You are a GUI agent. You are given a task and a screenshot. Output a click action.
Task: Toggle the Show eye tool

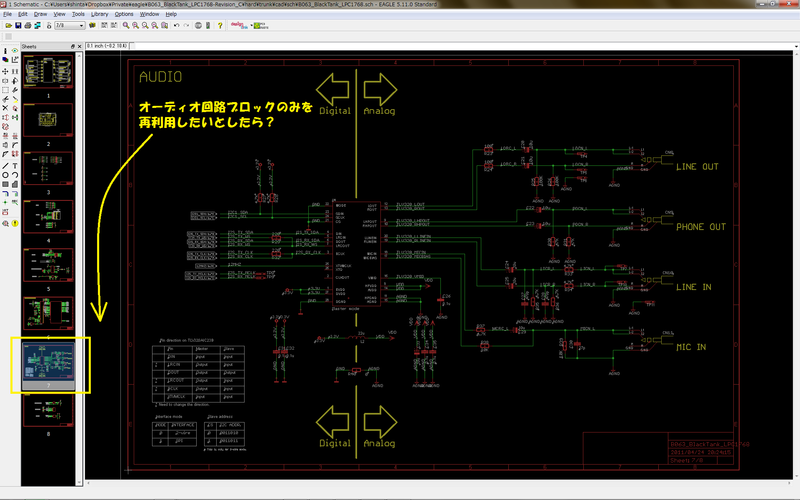[x=15, y=51]
